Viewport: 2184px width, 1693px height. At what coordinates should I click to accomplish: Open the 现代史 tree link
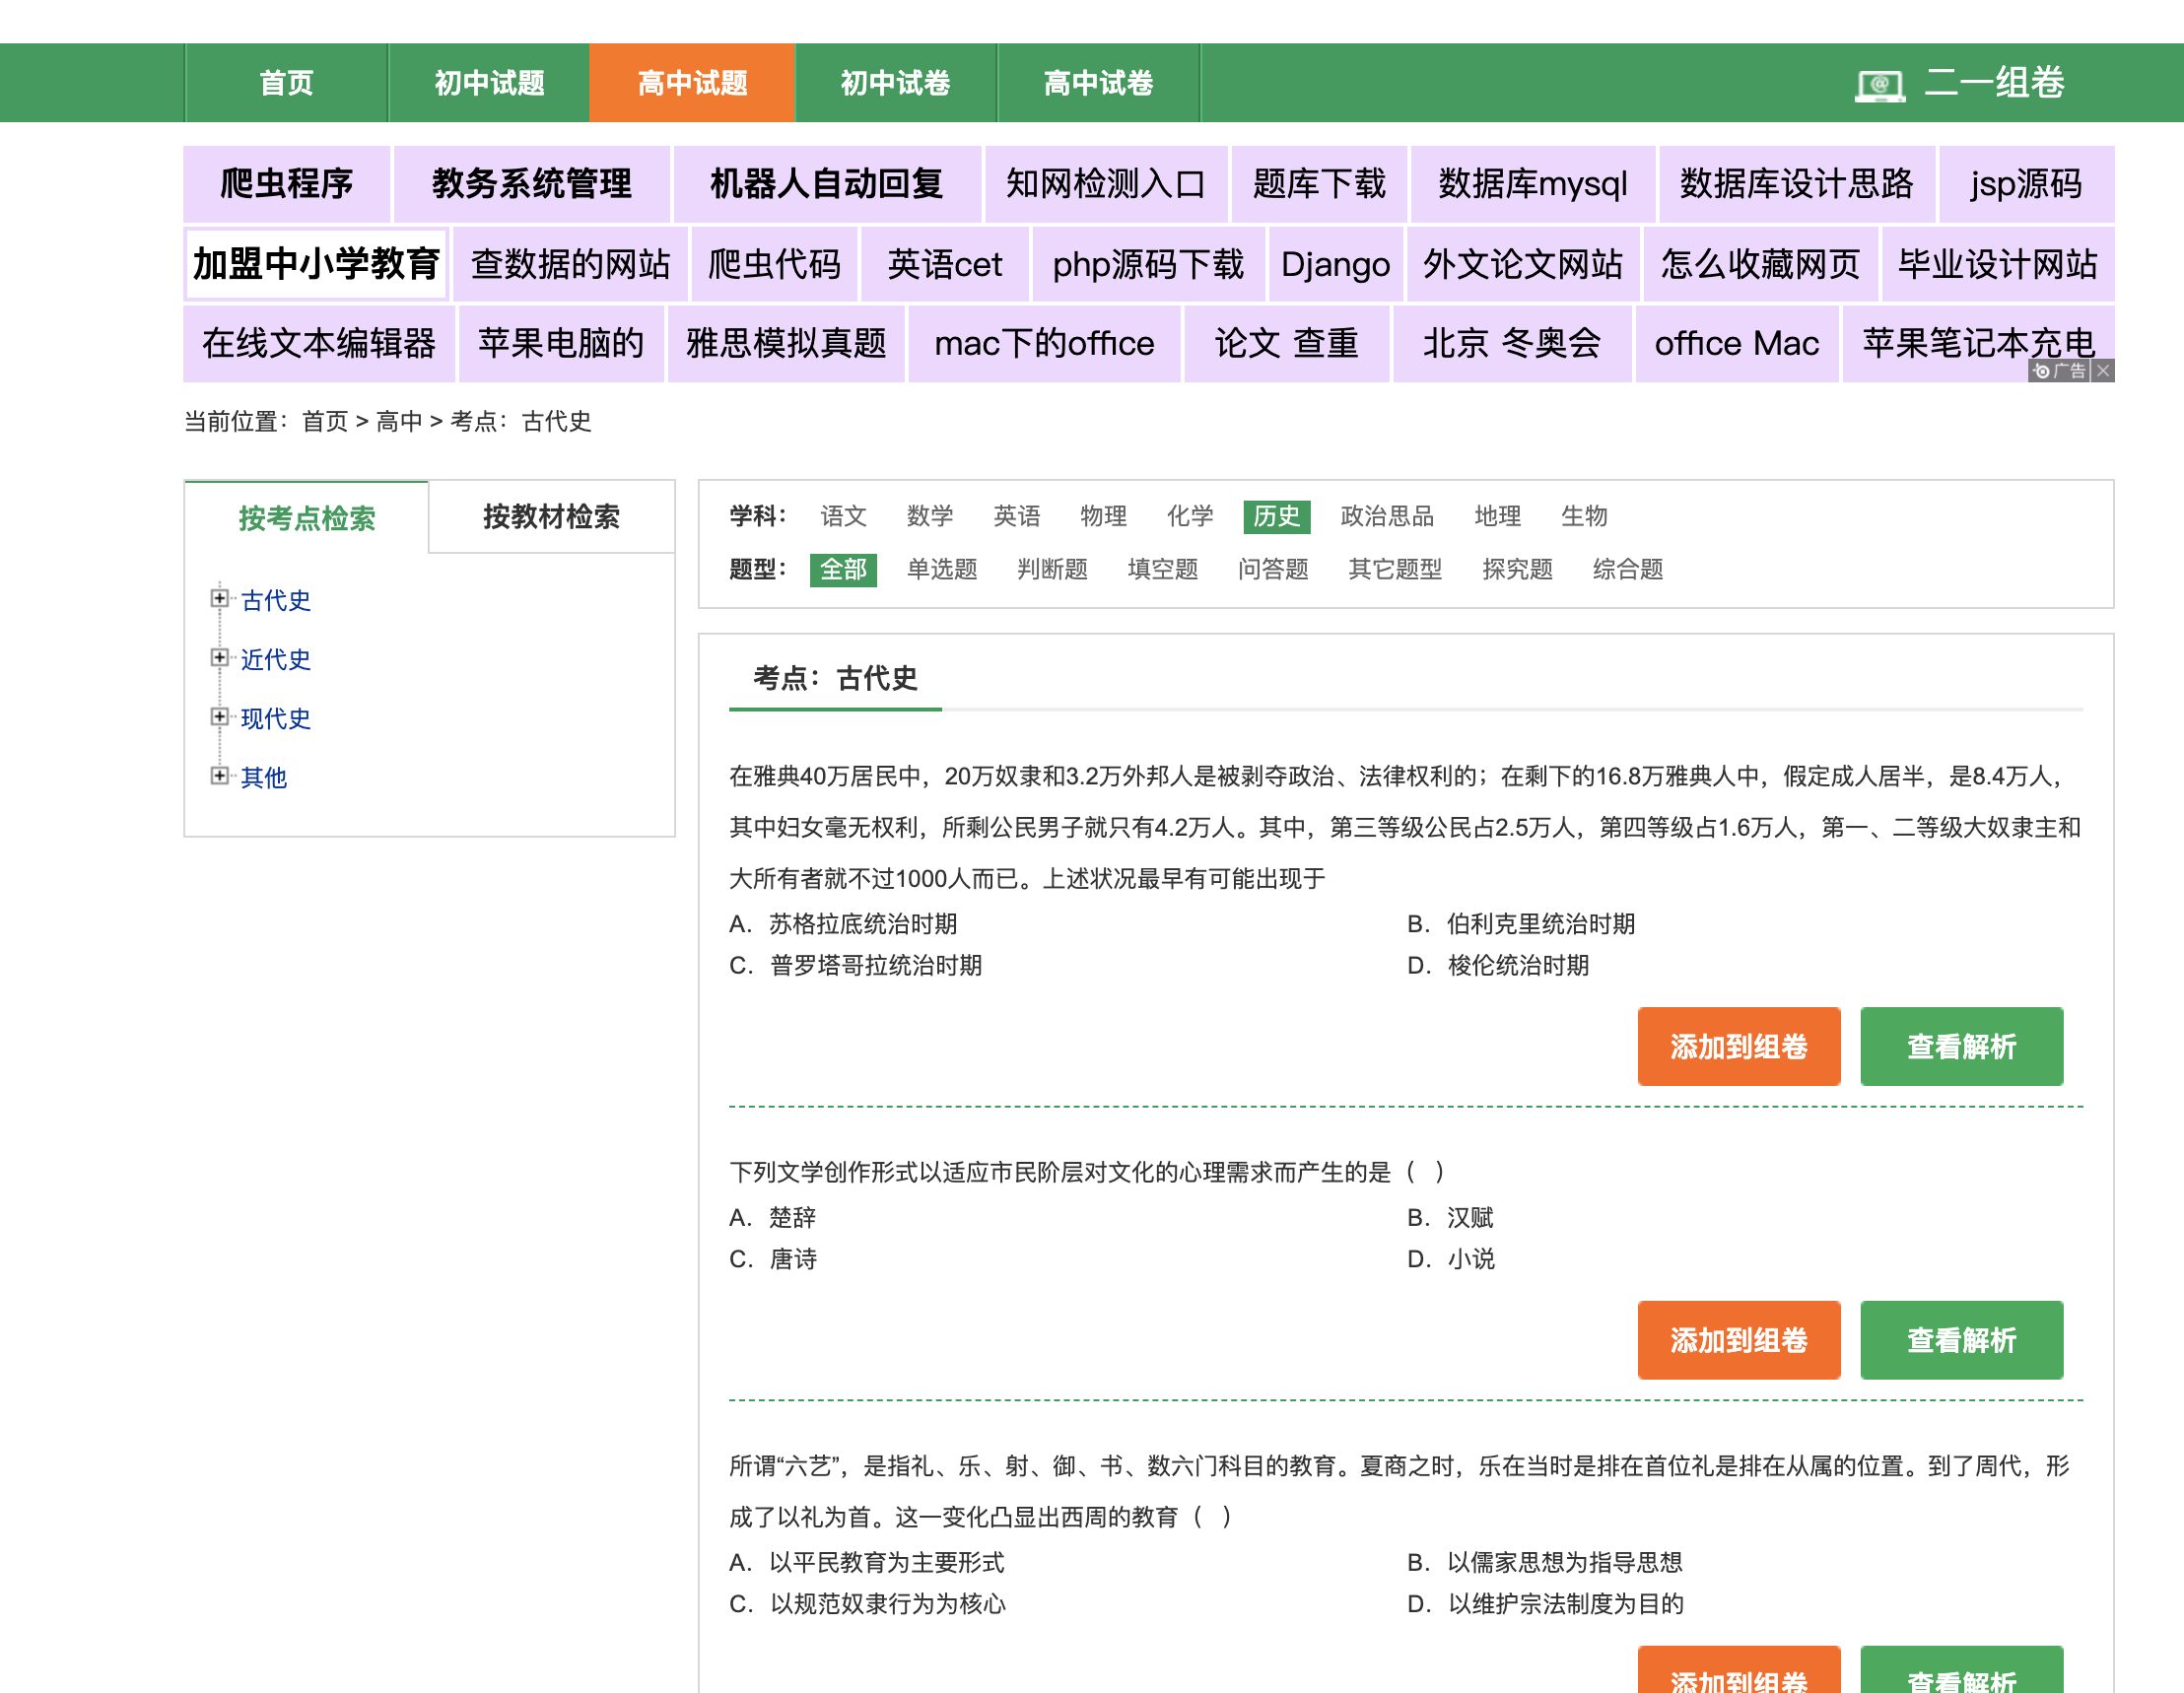click(x=275, y=718)
